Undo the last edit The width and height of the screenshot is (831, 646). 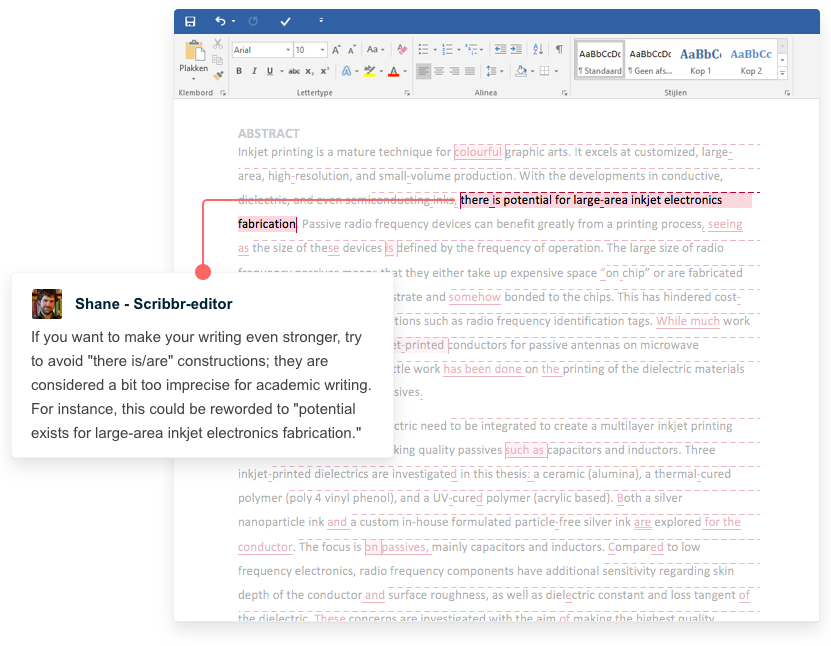[217, 21]
